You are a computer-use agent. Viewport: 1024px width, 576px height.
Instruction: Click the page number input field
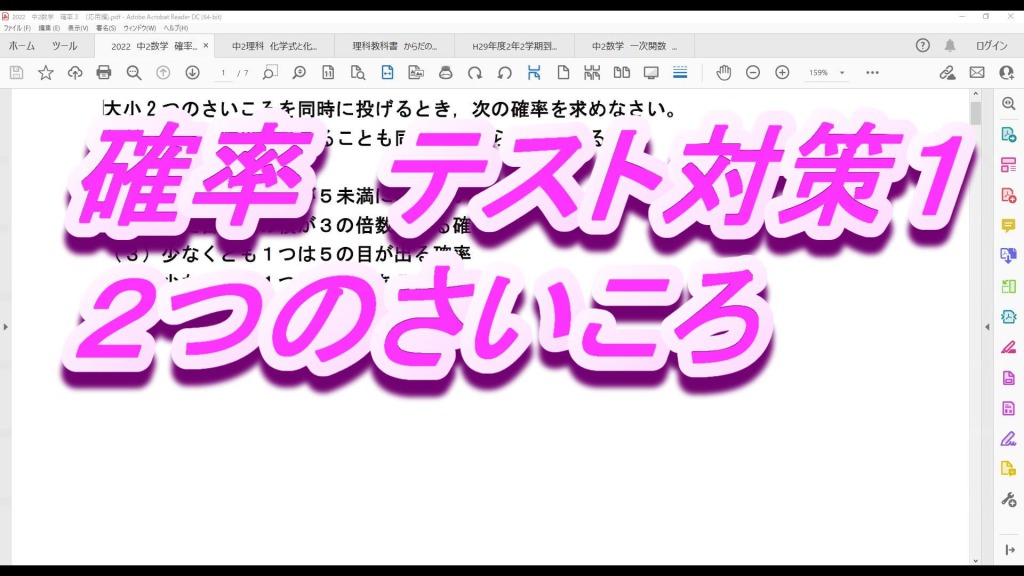click(x=224, y=73)
